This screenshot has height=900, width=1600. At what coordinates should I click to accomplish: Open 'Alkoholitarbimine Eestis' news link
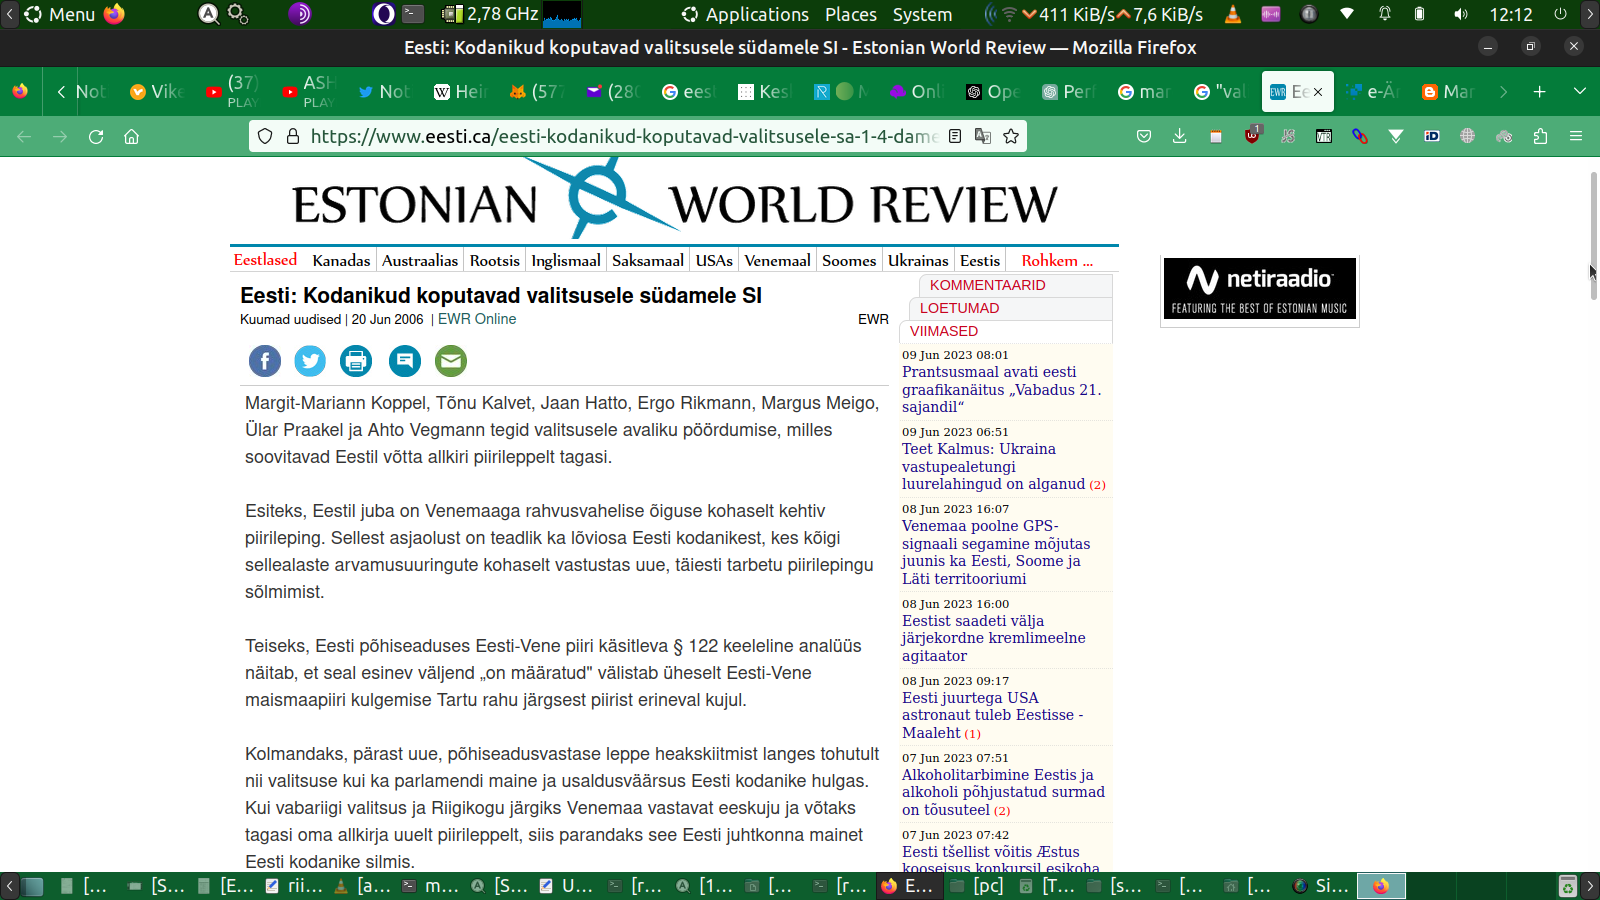(x=1003, y=792)
